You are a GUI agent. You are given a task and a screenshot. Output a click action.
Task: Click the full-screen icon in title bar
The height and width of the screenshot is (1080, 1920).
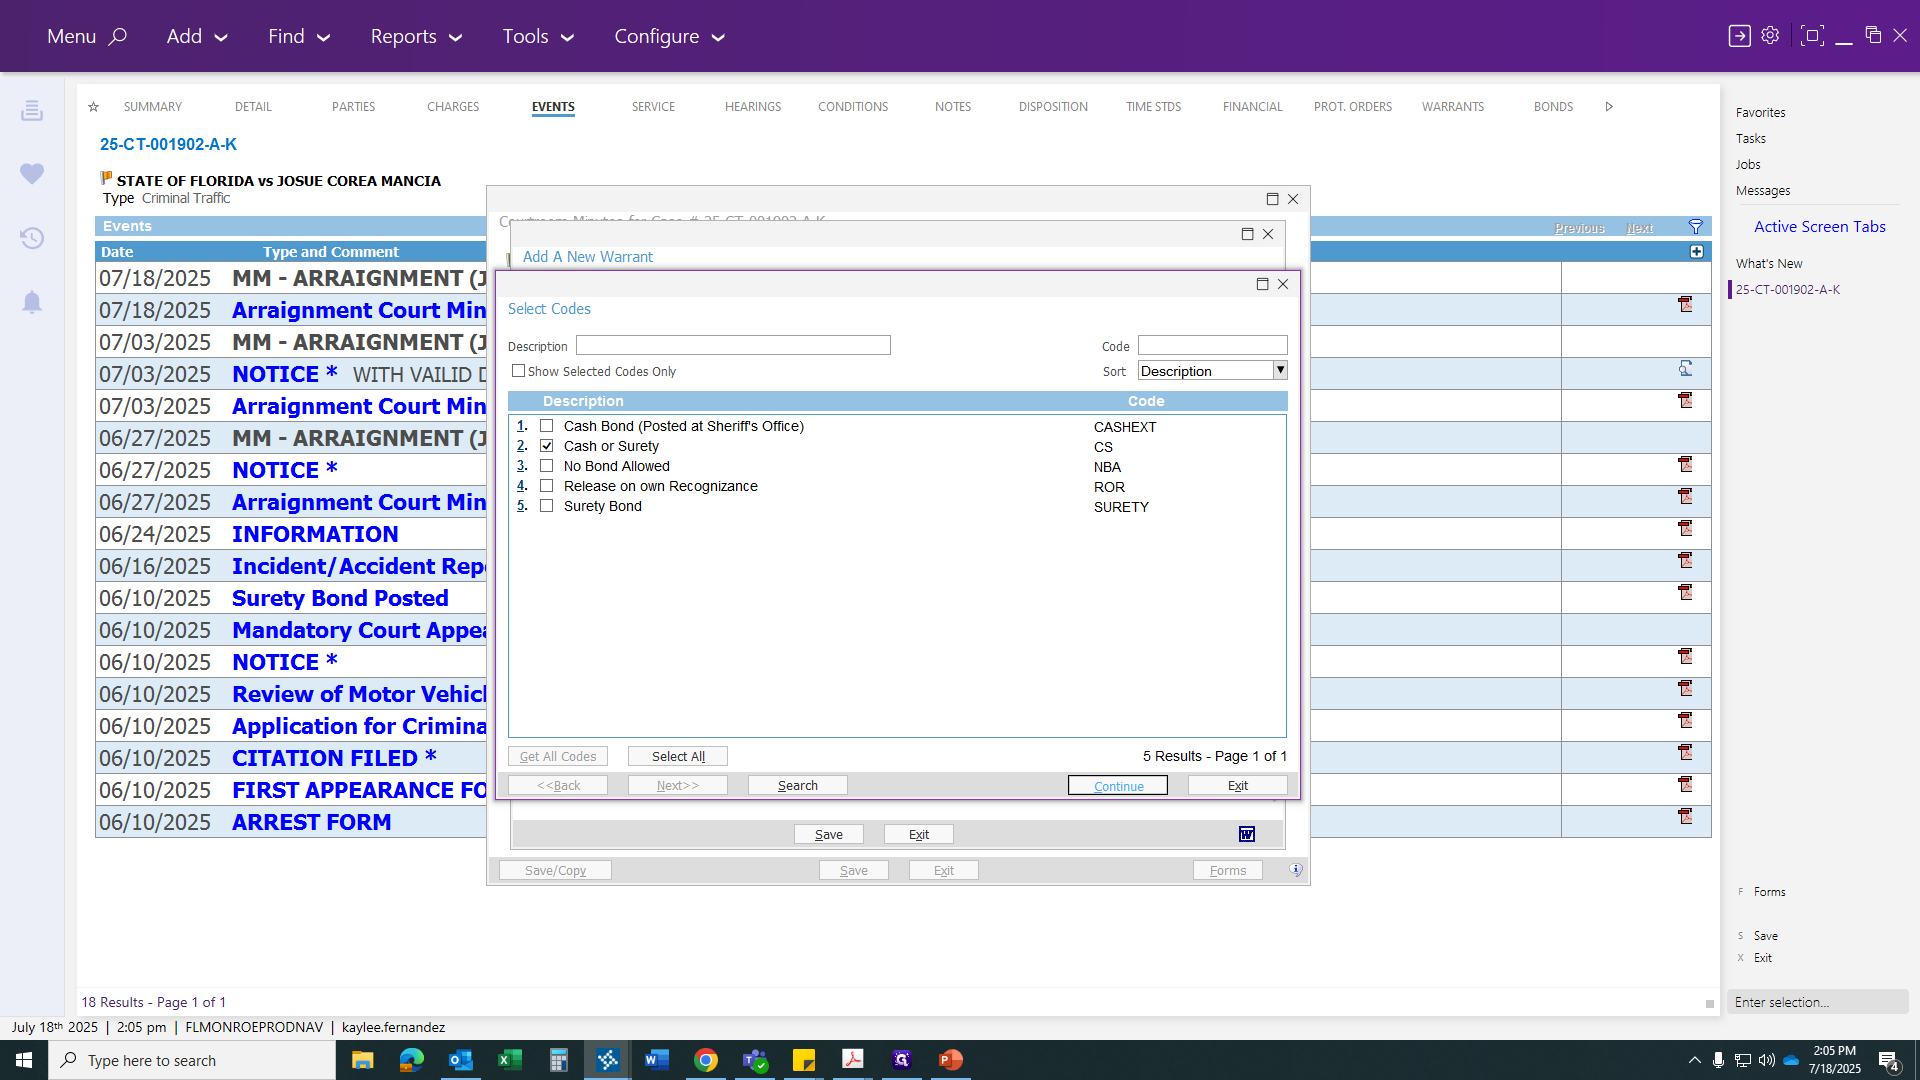pos(1811,36)
